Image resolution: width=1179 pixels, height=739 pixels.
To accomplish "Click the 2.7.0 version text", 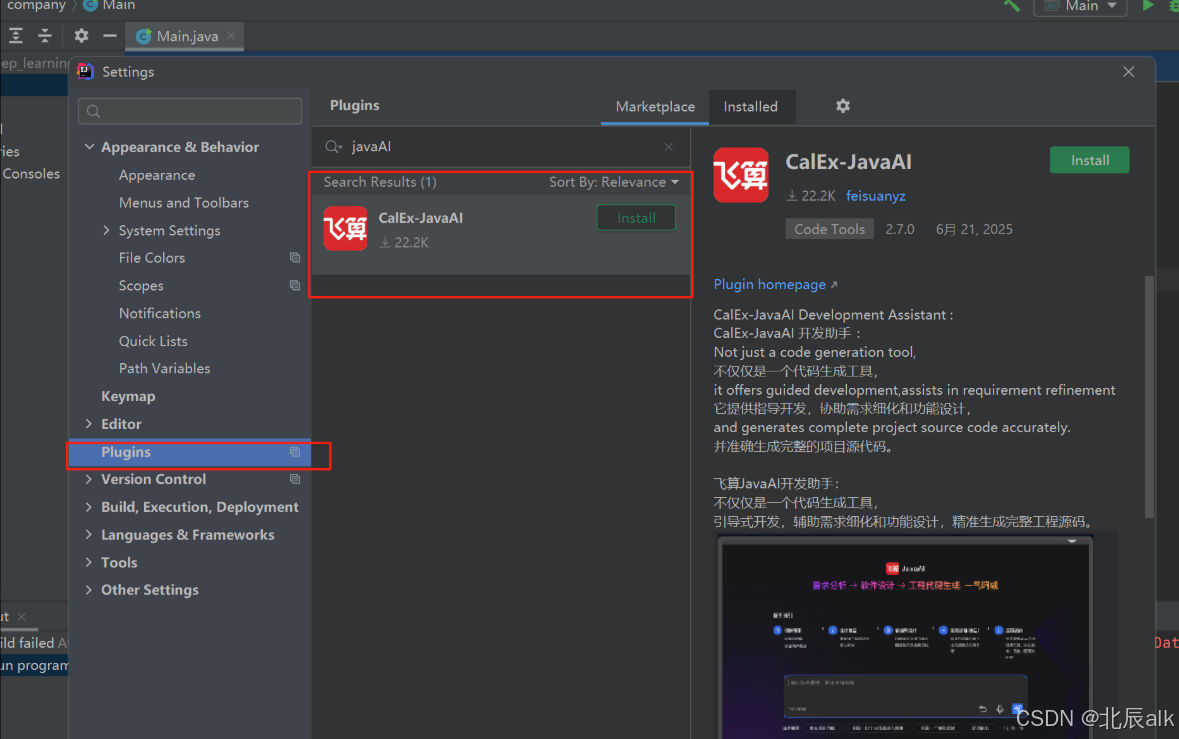I will (x=899, y=229).
